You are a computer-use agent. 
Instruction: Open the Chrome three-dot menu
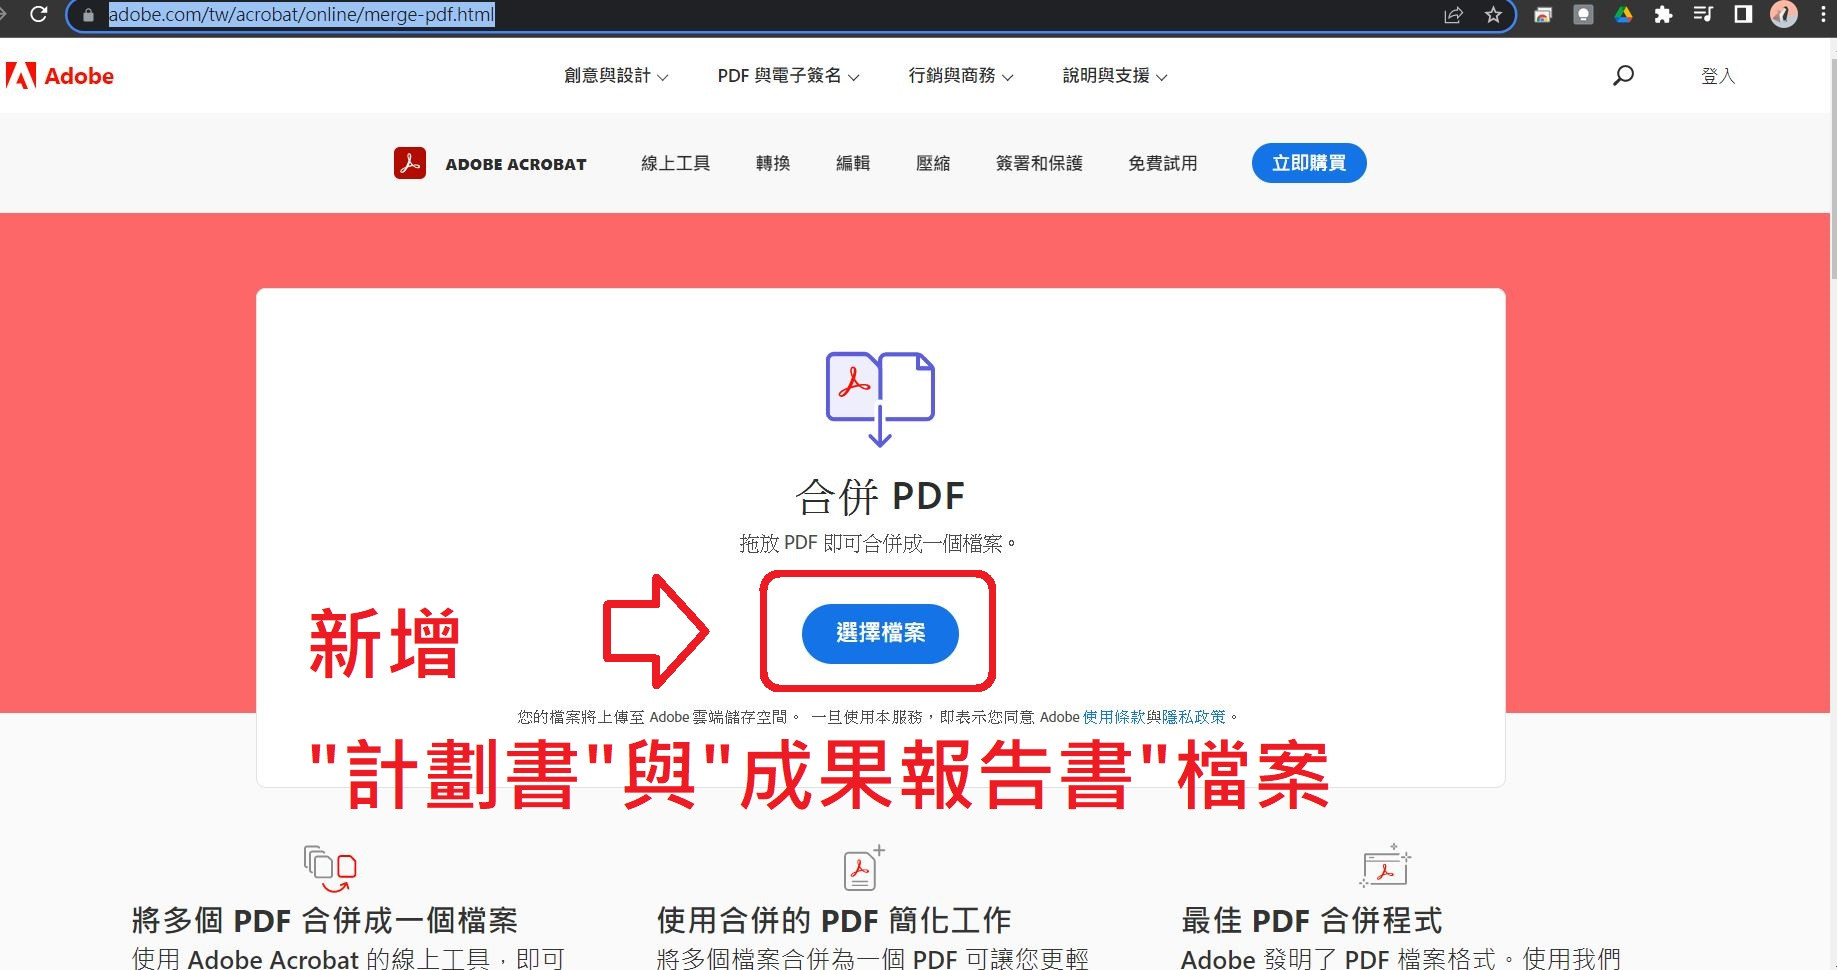pos(1823,14)
